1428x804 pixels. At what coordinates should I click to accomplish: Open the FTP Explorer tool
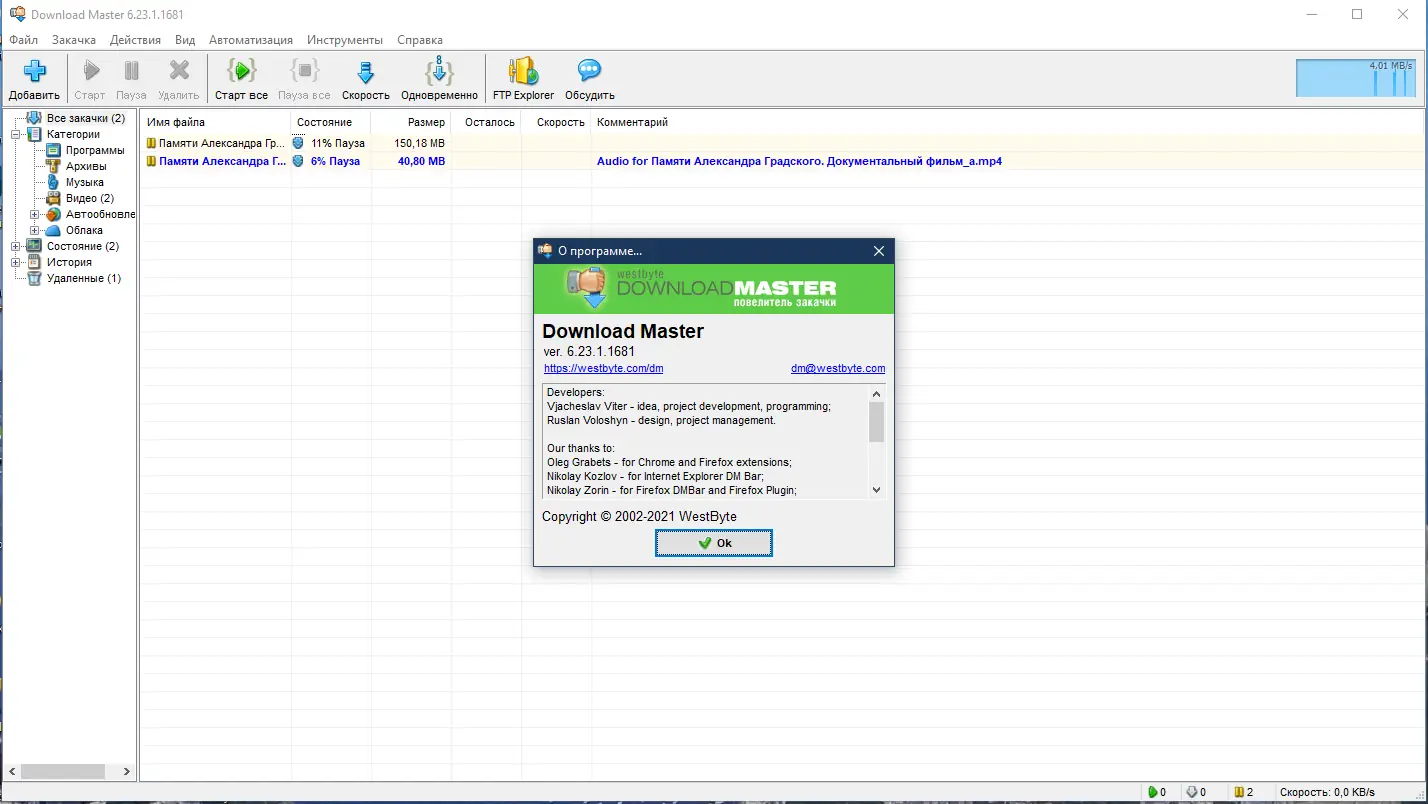[521, 72]
